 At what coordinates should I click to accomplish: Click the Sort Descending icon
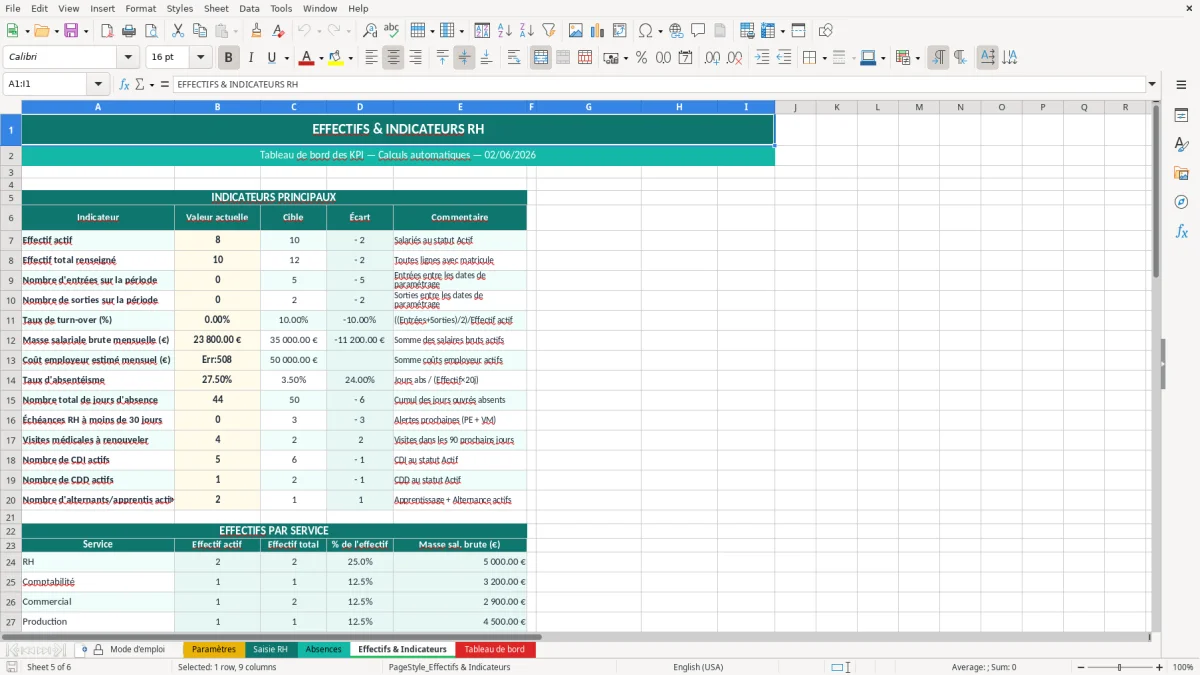pos(526,31)
